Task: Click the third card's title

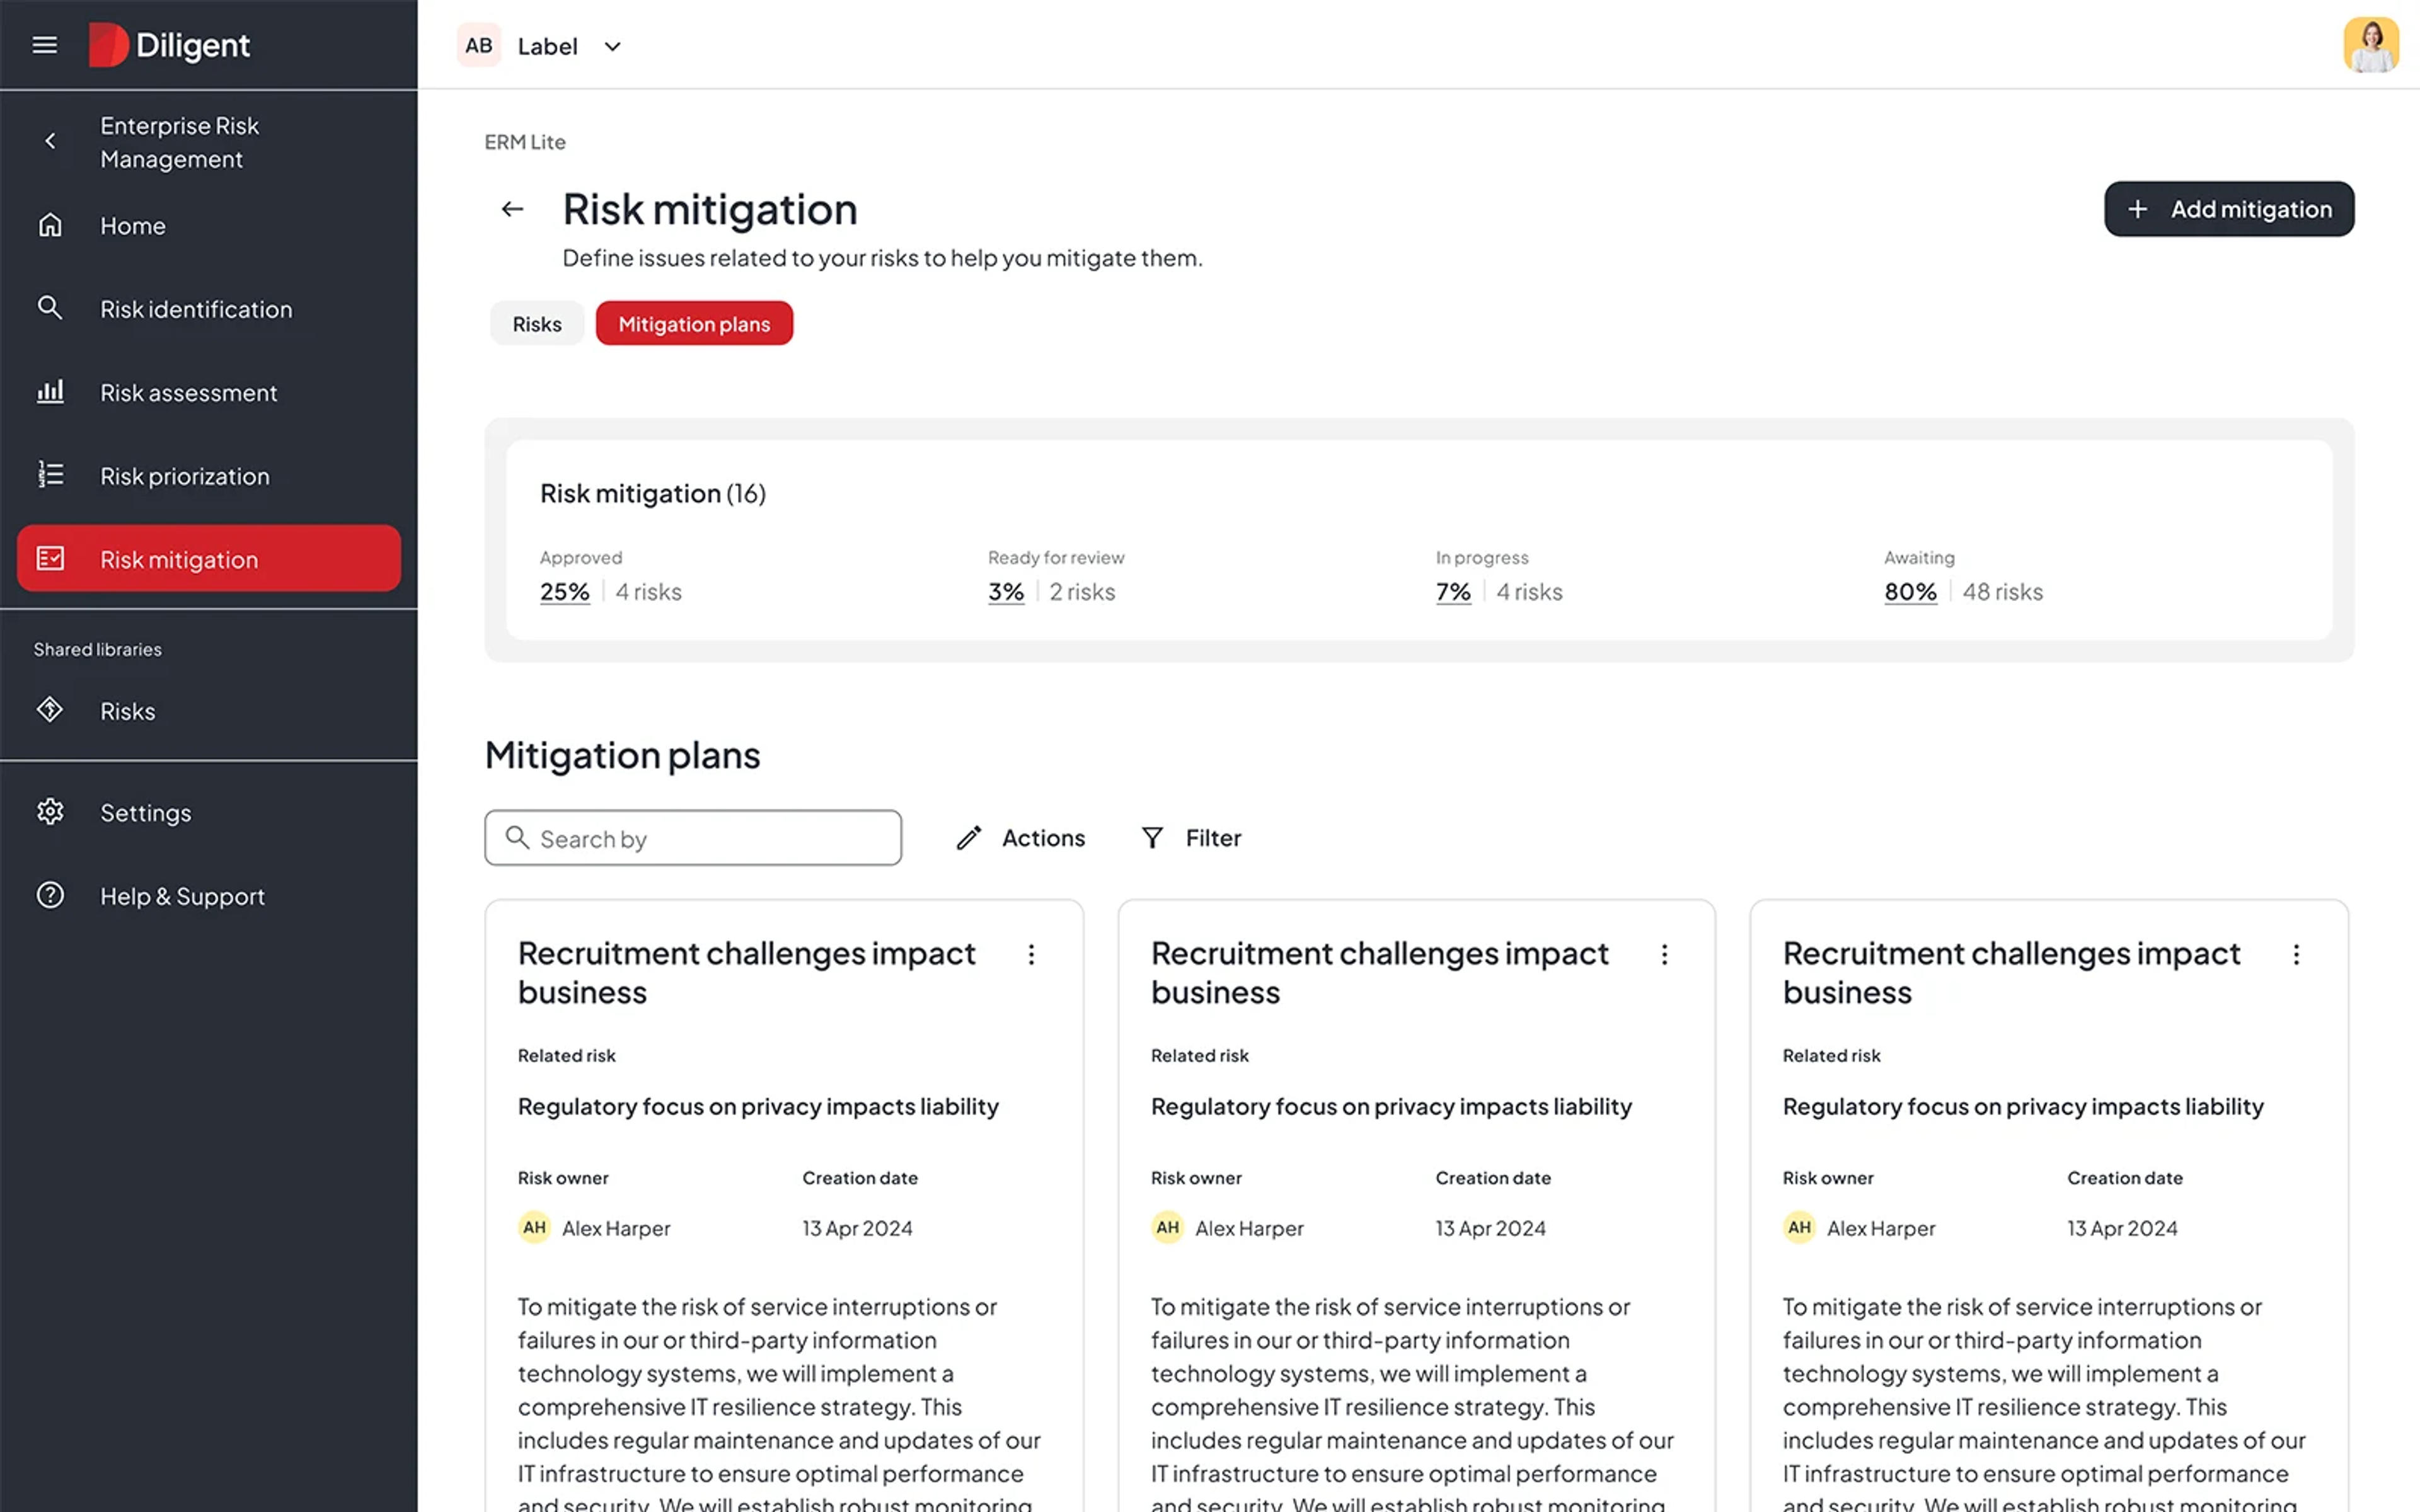Action: 2011,973
